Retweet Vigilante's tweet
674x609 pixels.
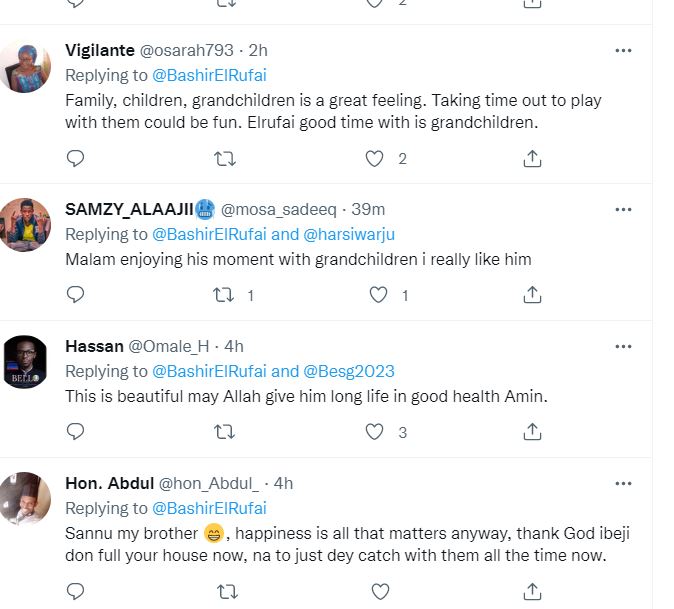tap(227, 158)
